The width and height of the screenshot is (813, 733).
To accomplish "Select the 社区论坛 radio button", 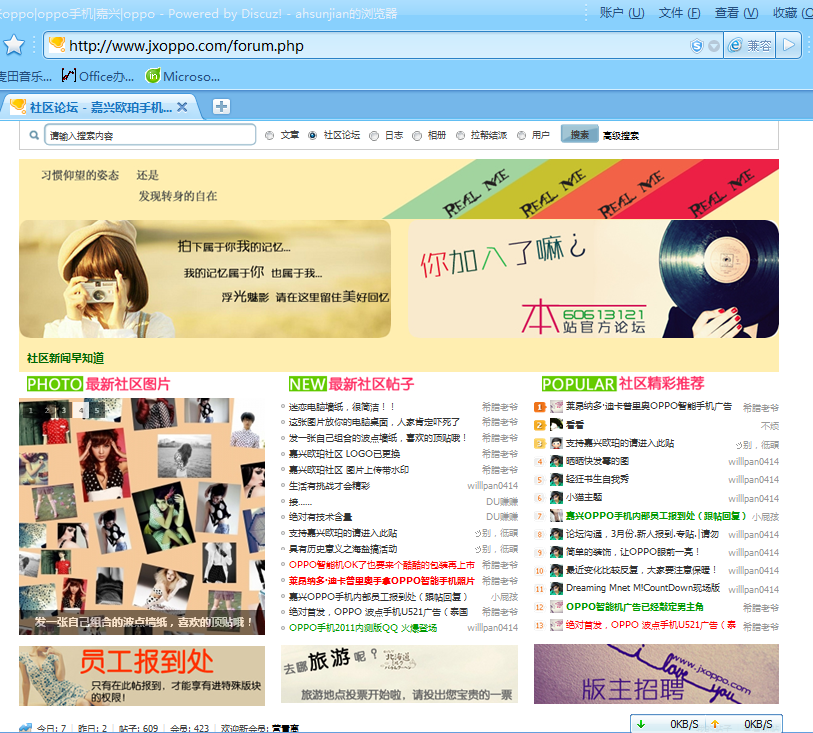I will click(x=312, y=135).
